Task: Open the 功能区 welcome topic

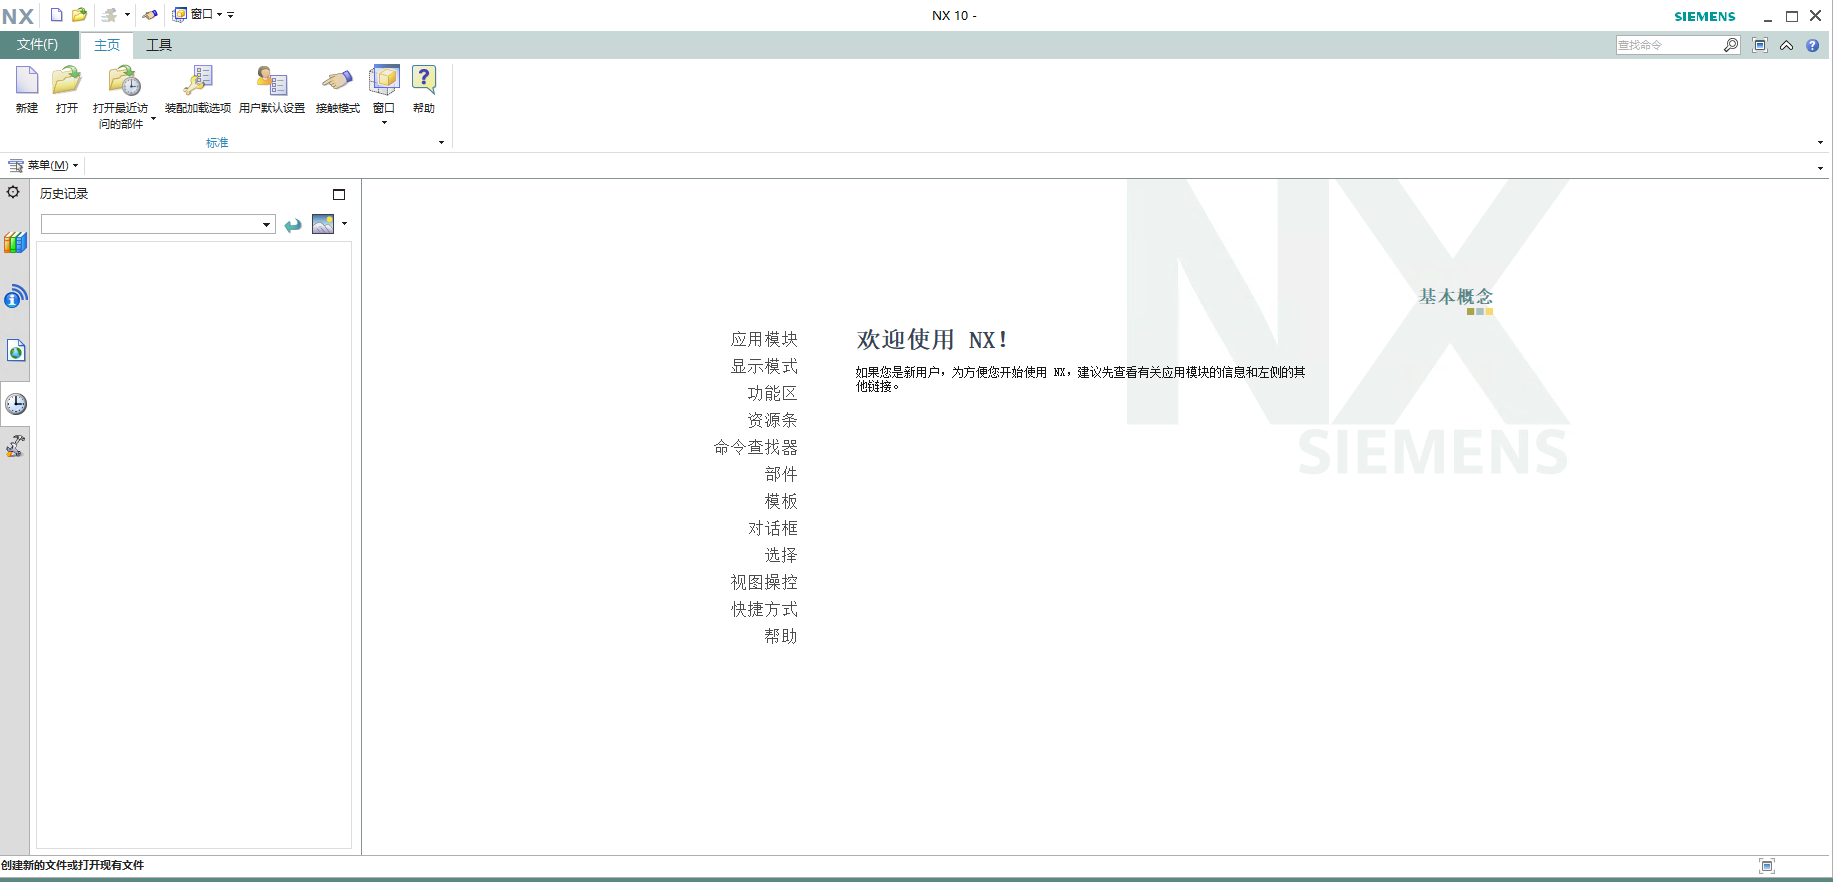Action: coord(772,393)
